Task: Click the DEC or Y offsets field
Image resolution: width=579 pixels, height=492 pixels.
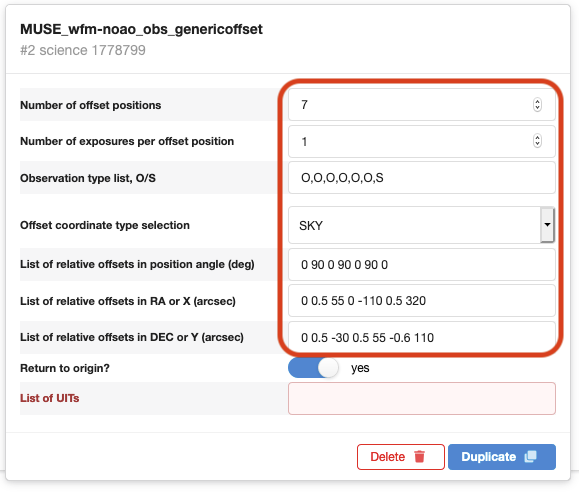Action: [422, 337]
